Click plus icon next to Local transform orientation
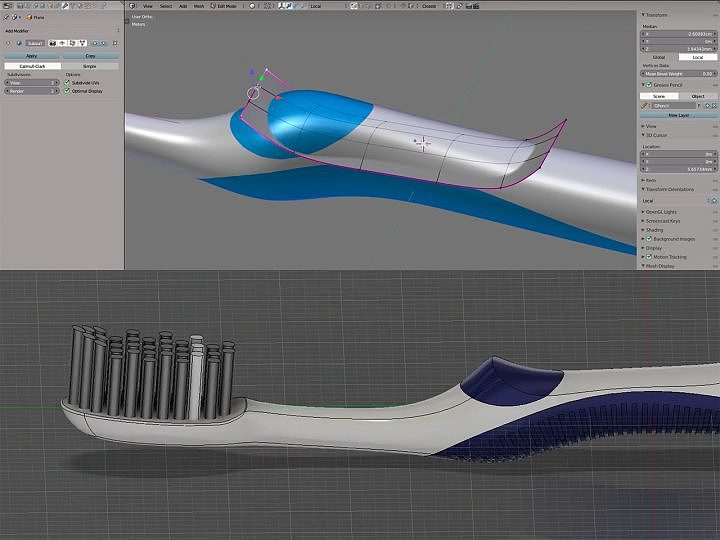The width and height of the screenshot is (720, 540). click(x=714, y=201)
